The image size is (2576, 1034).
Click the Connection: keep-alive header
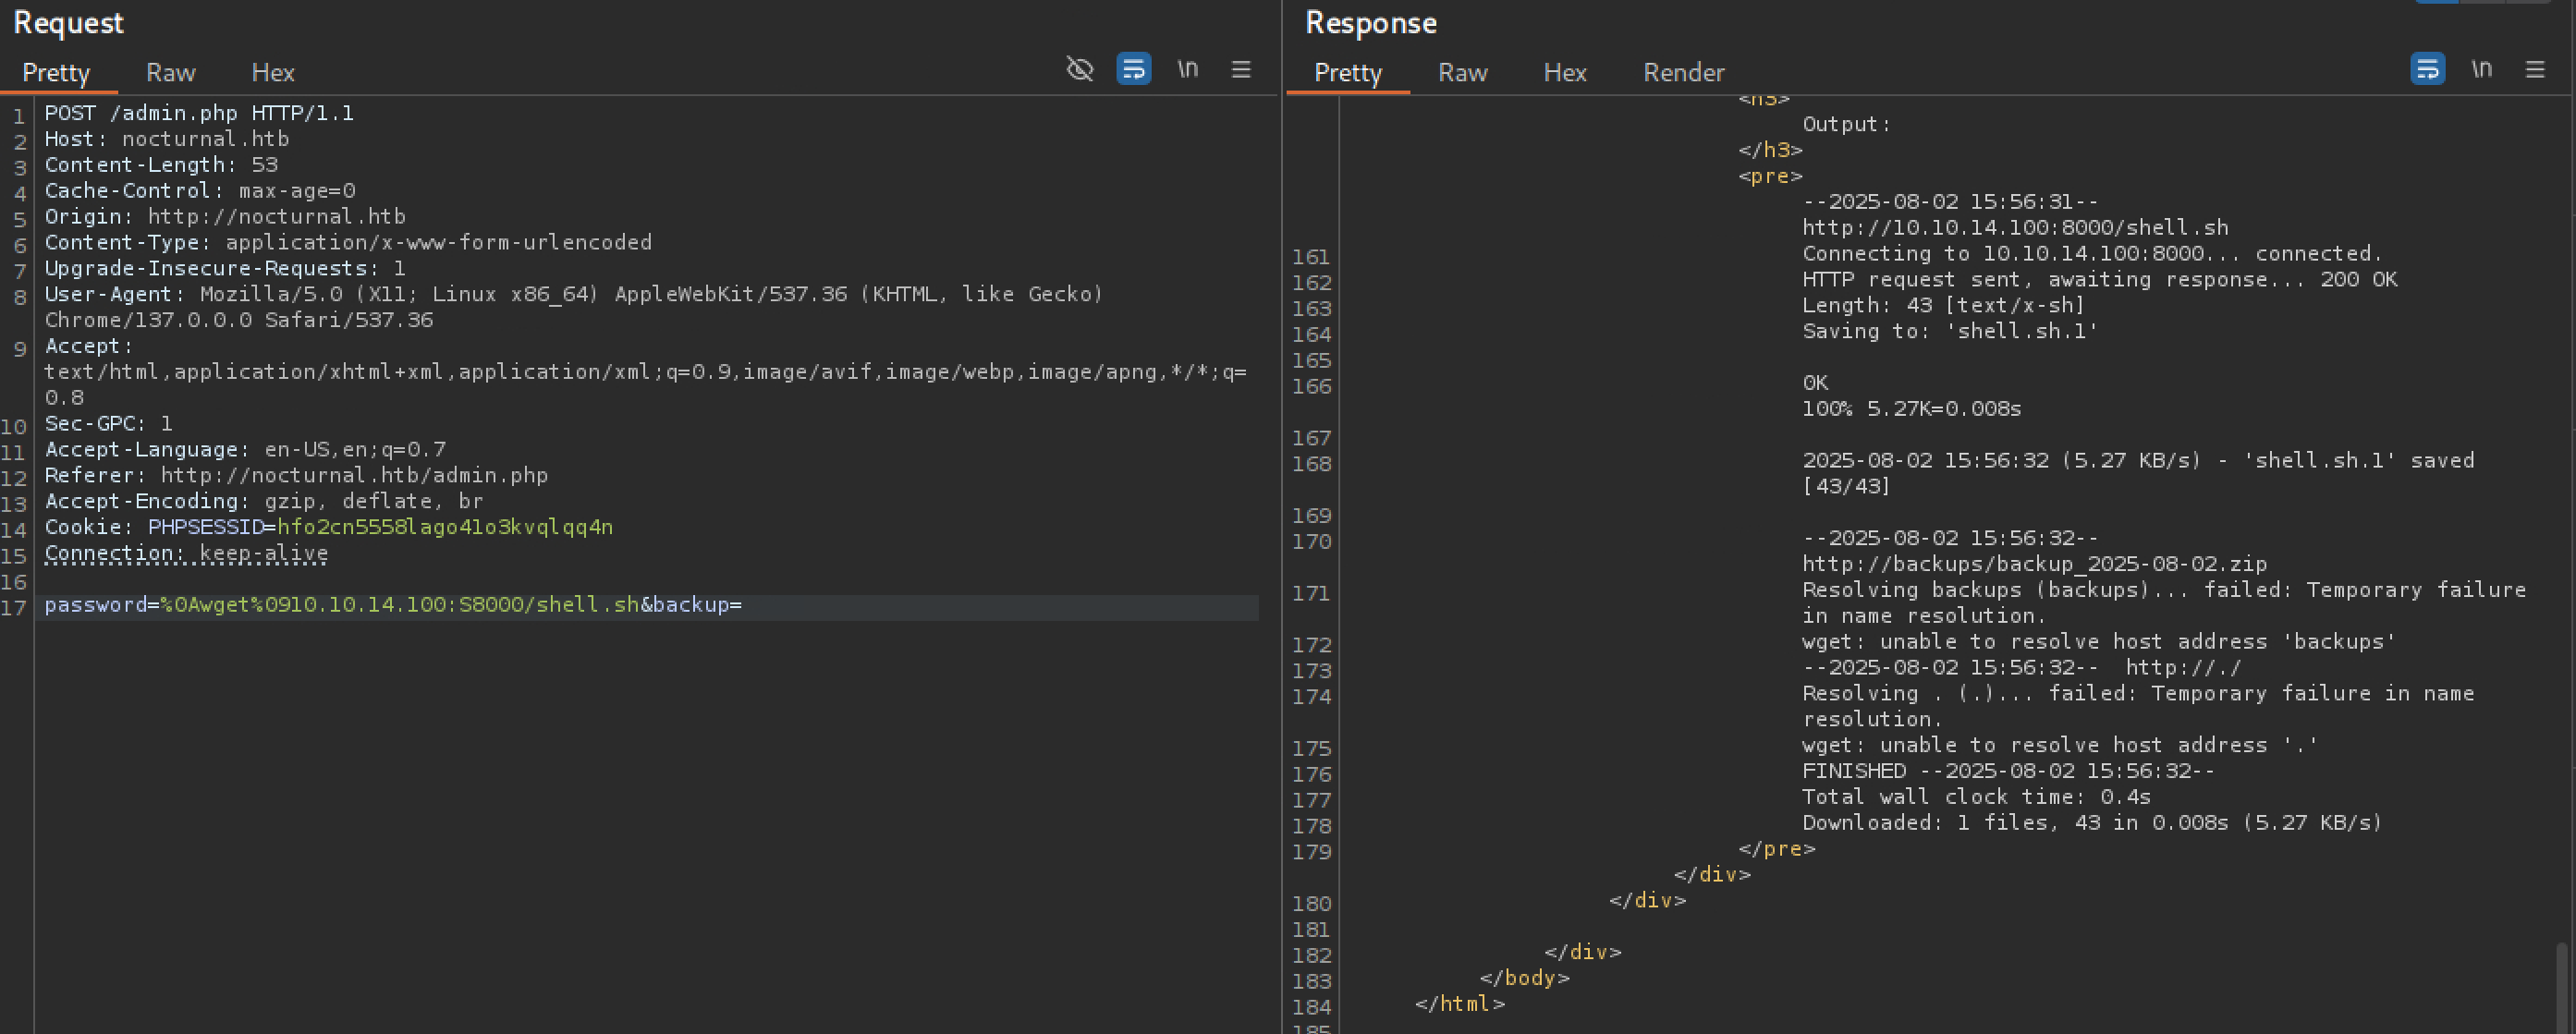pos(186,553)
